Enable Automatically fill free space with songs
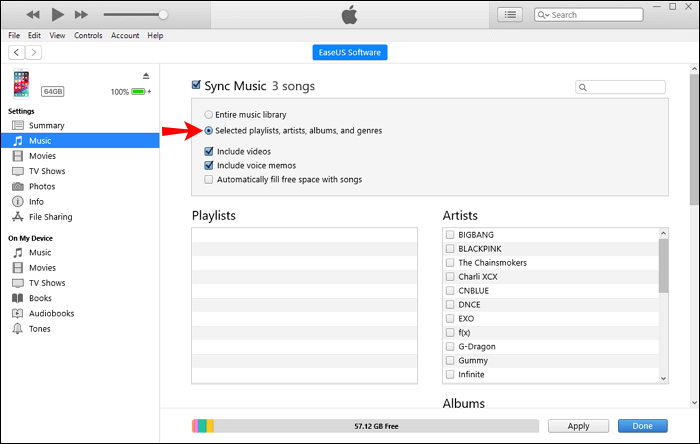The image size is (700, 444). click(208, 180)
